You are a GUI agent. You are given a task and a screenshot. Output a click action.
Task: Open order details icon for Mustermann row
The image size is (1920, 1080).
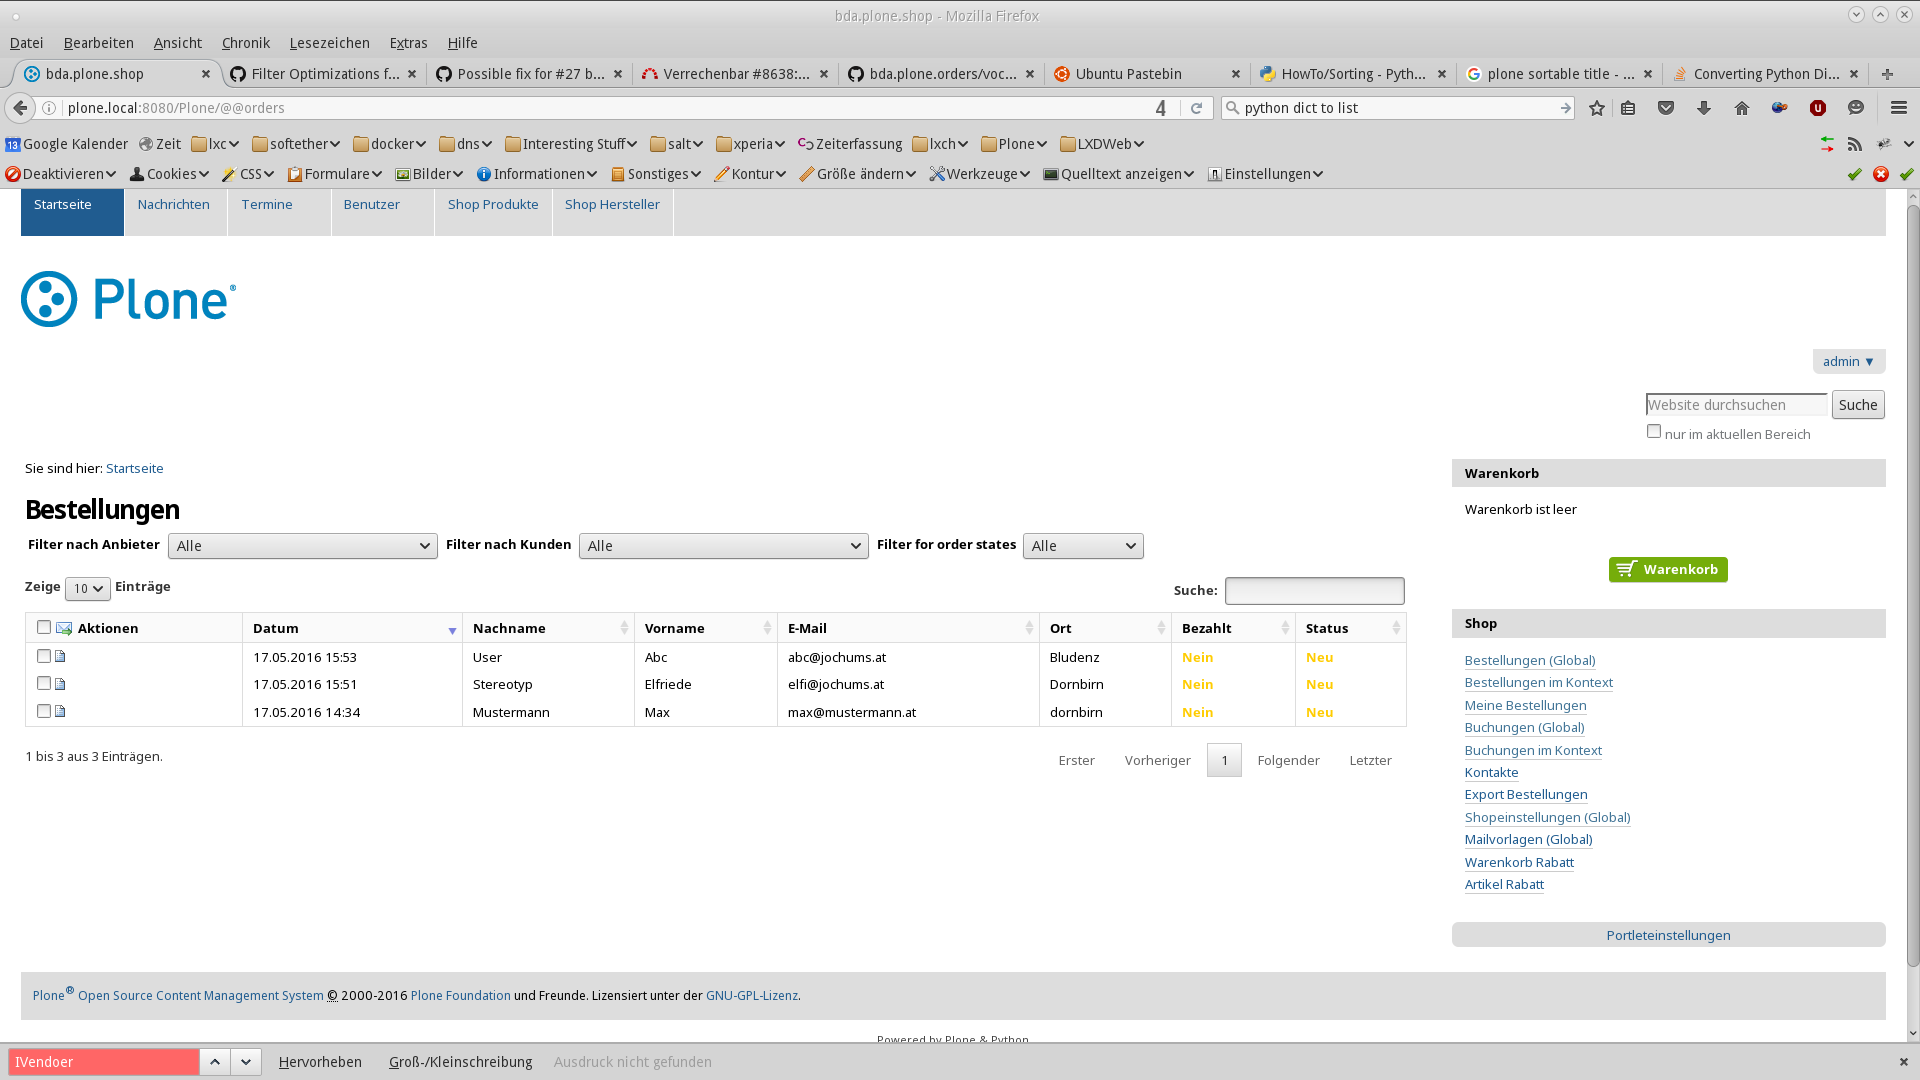click(x=60, y=711)
